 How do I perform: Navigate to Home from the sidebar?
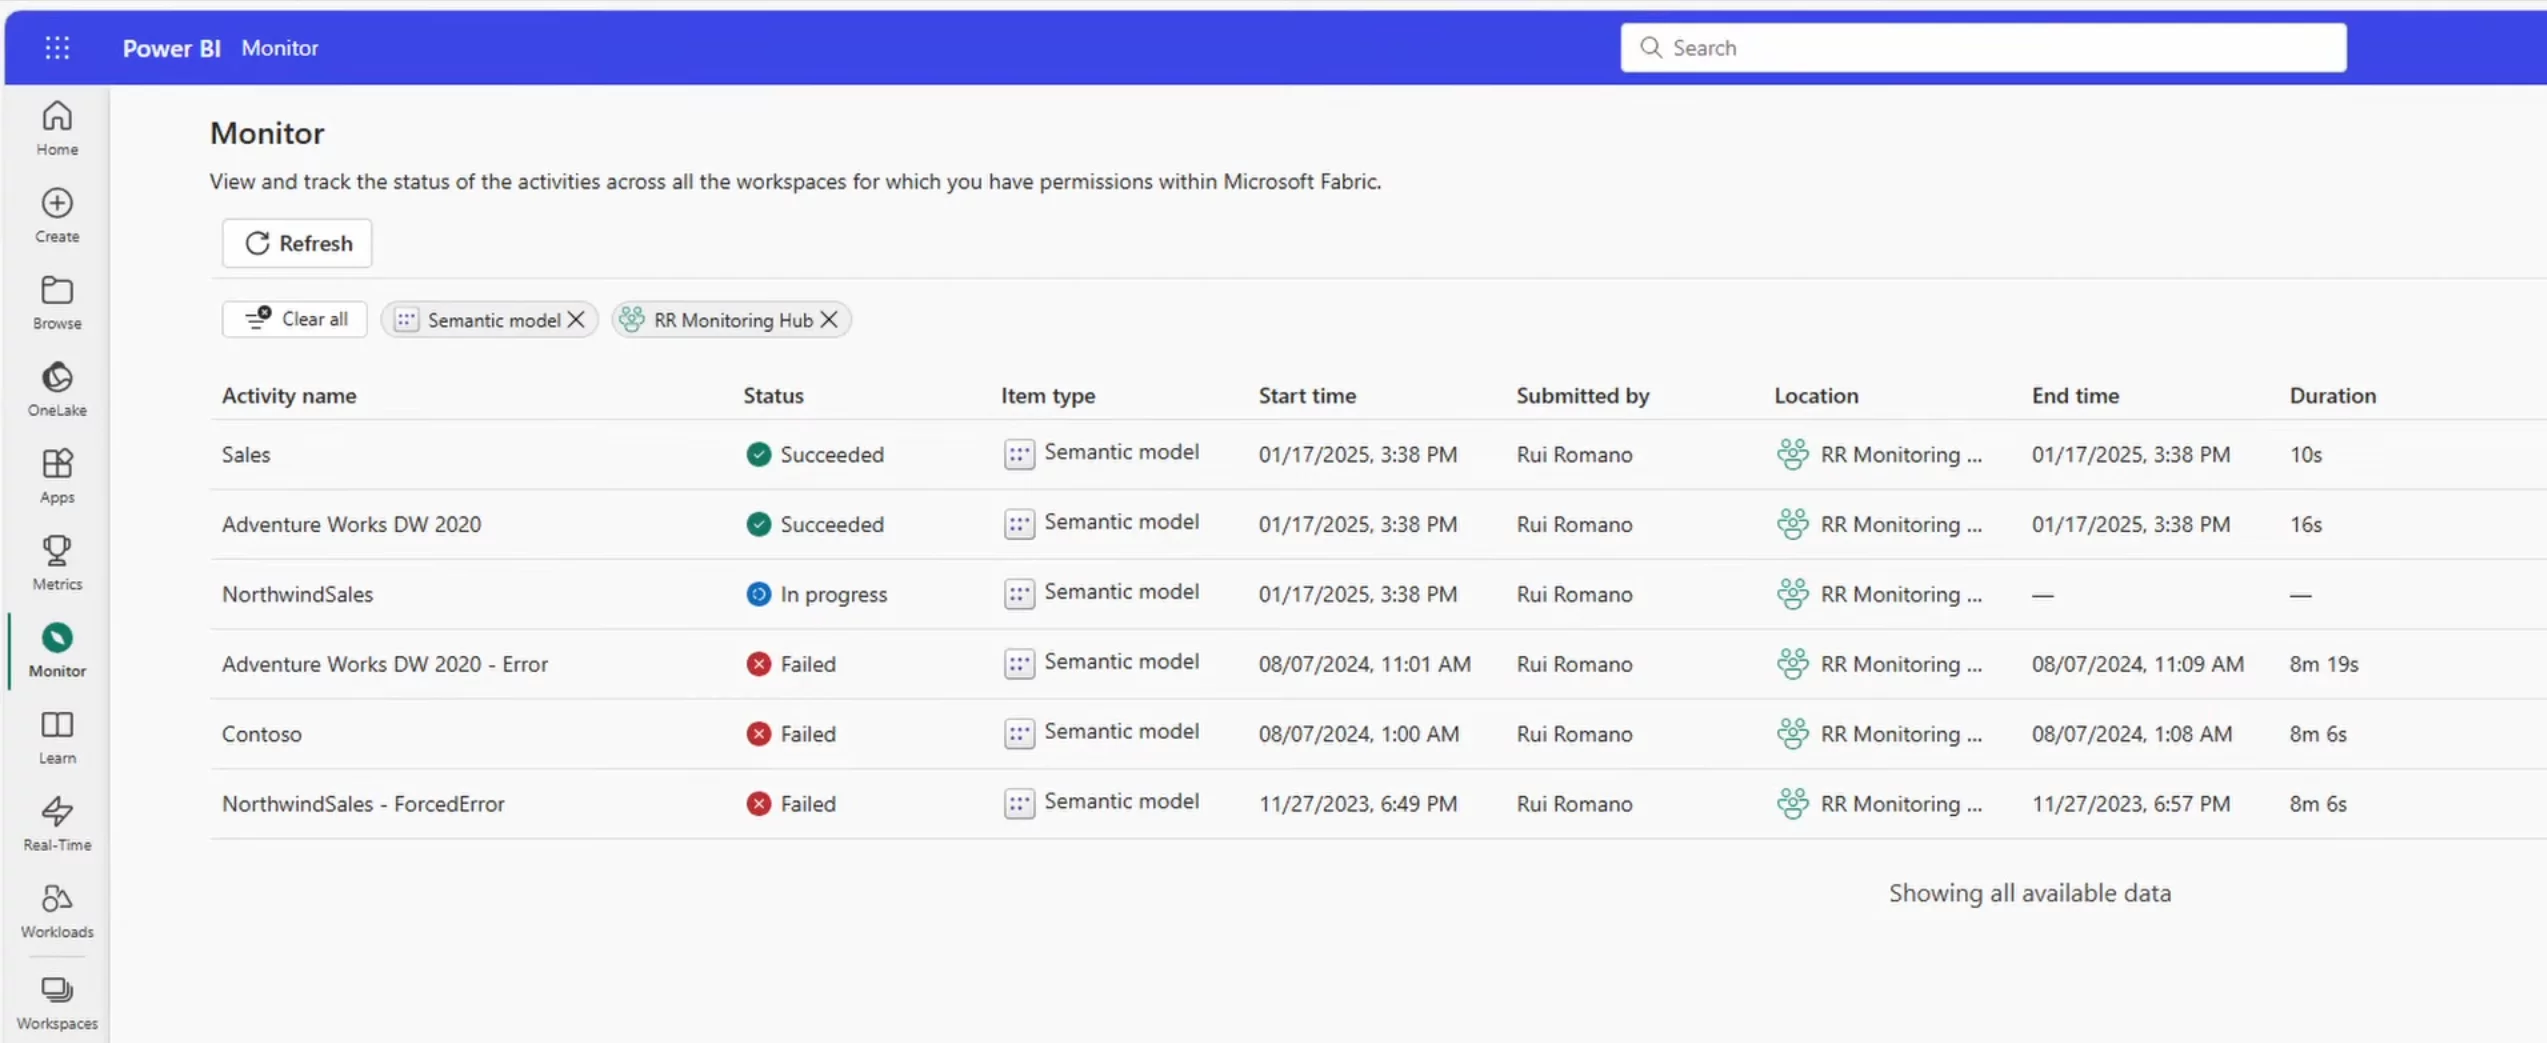point(57,127)
